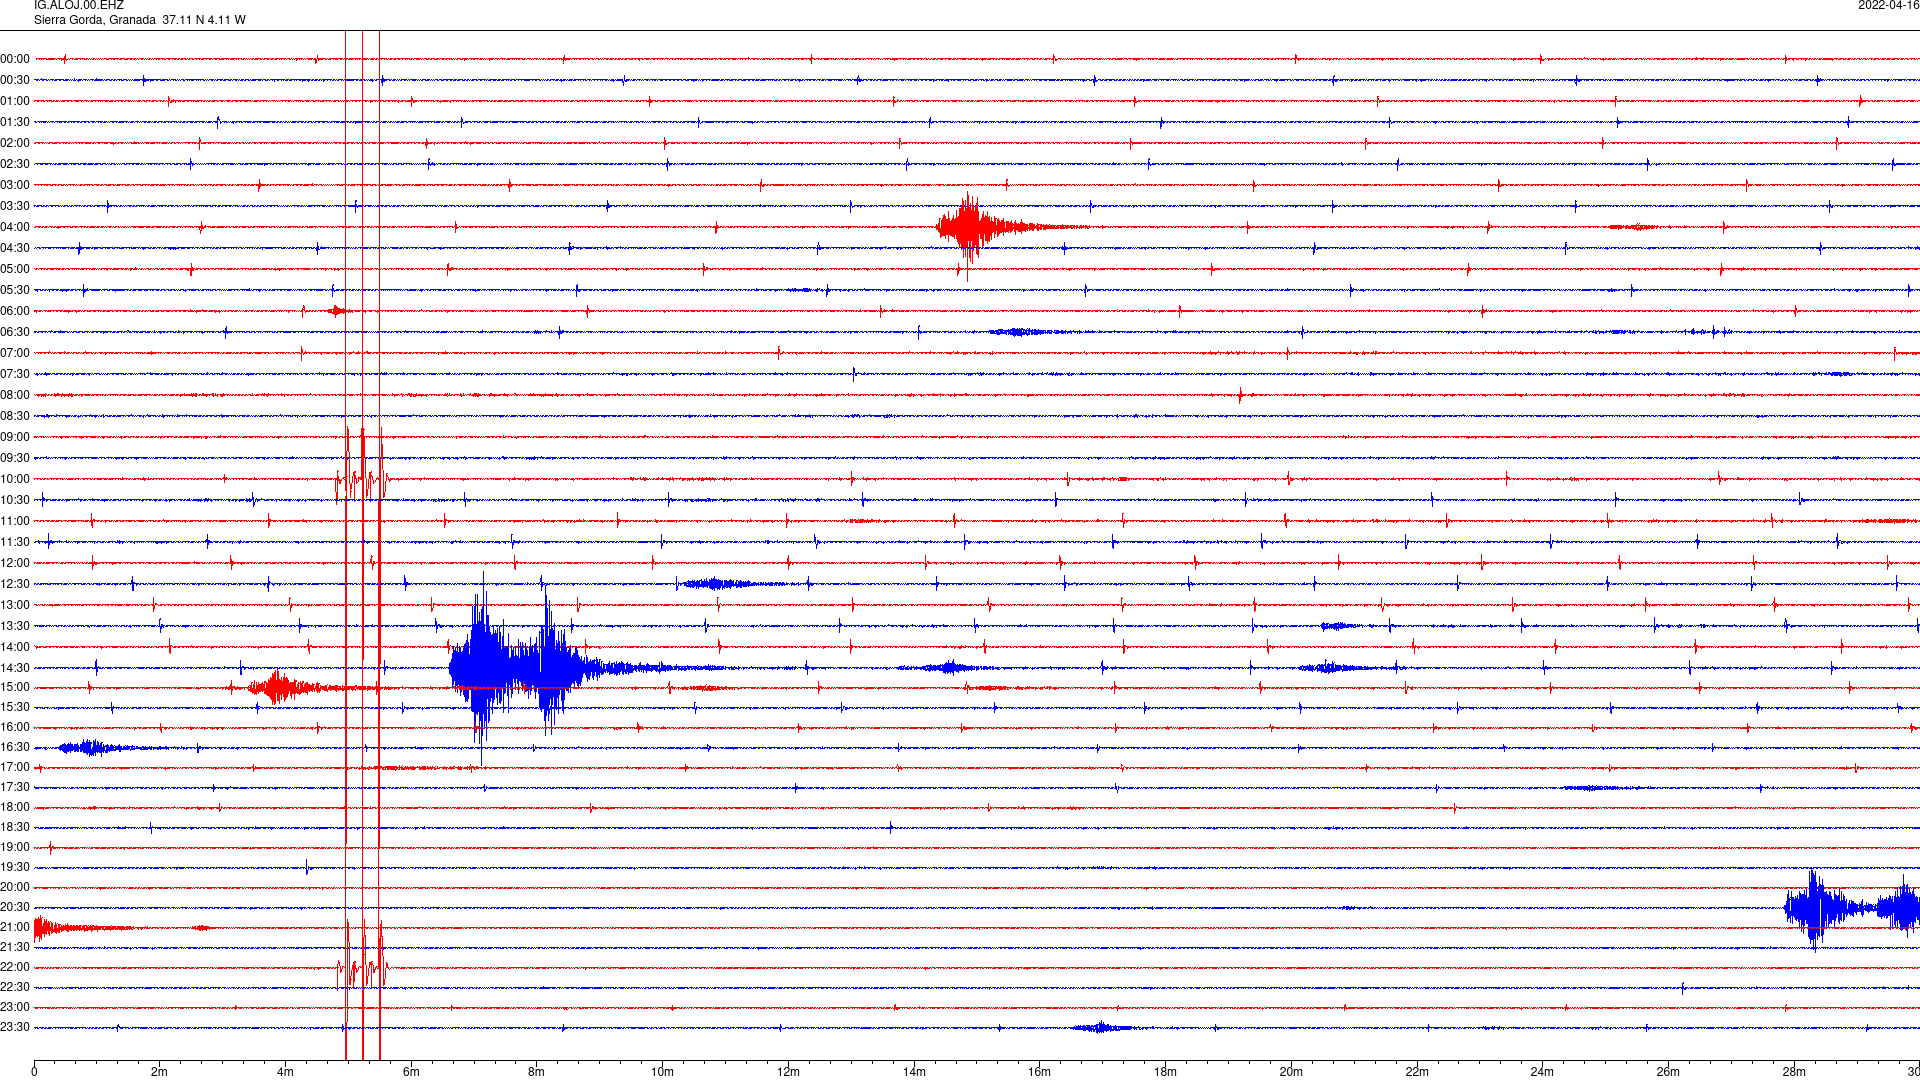This screenshot has width=1920, height=1080.
Task: Select the 15:30 trace time label
Action: click(15, 707)
